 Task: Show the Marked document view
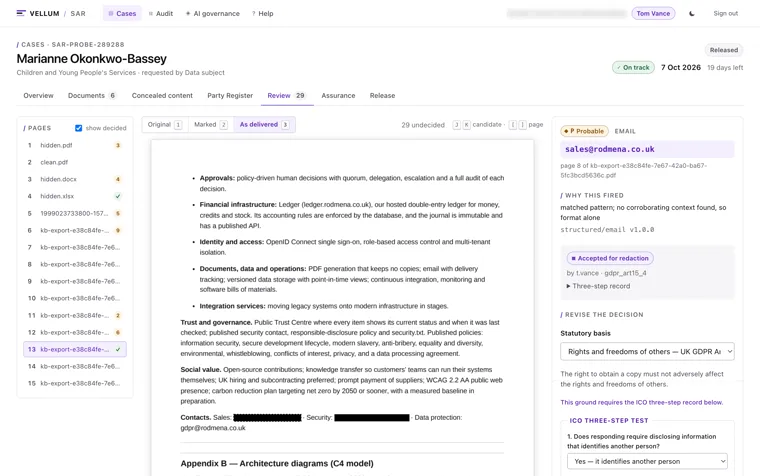210,125
